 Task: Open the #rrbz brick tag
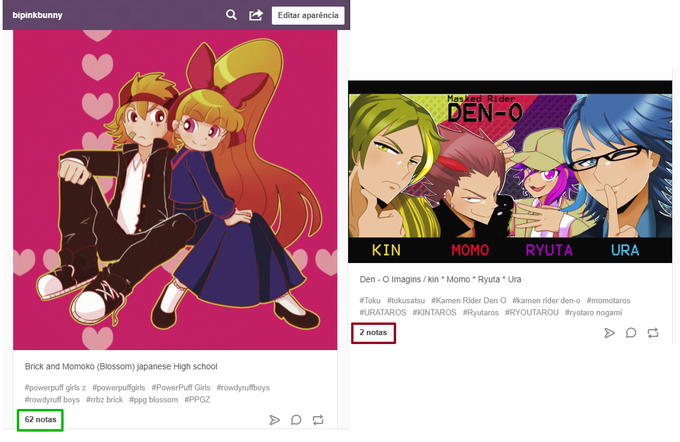(x=105, y=399)
